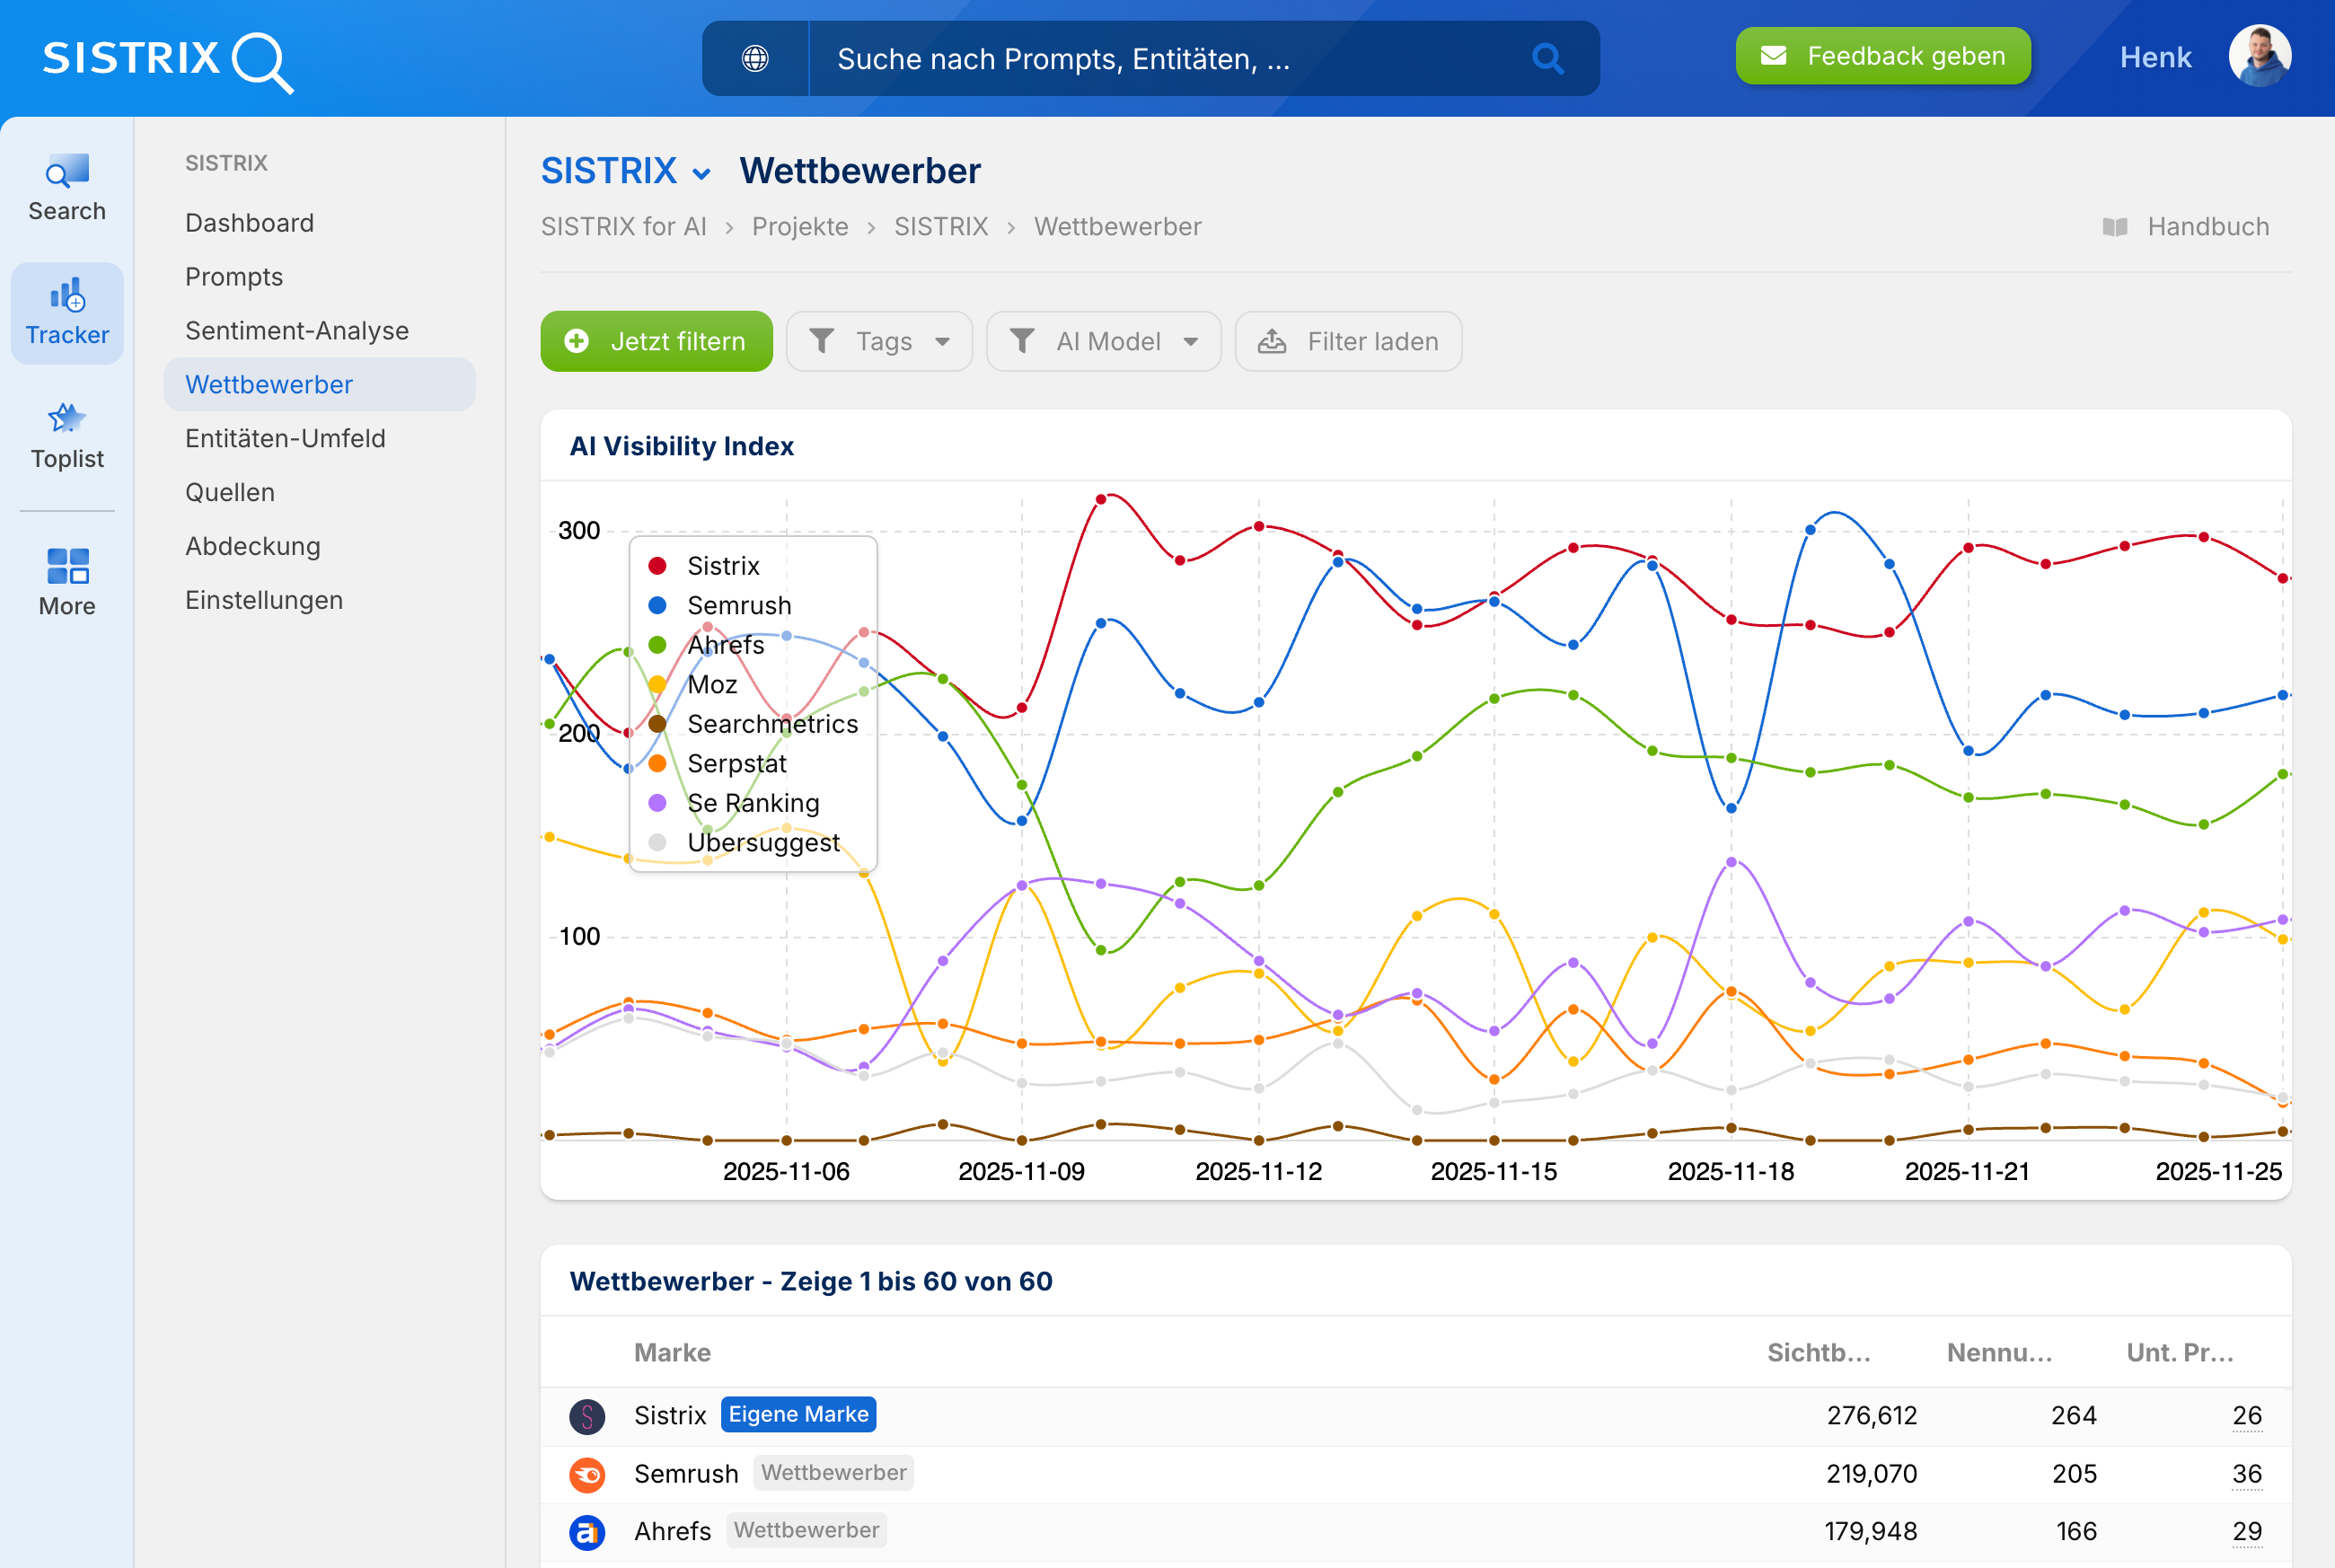Click the Feedback geben button
The width and height of the screenshot is (2335, 1568).
pyautogui.click(x=1882, y=57)
